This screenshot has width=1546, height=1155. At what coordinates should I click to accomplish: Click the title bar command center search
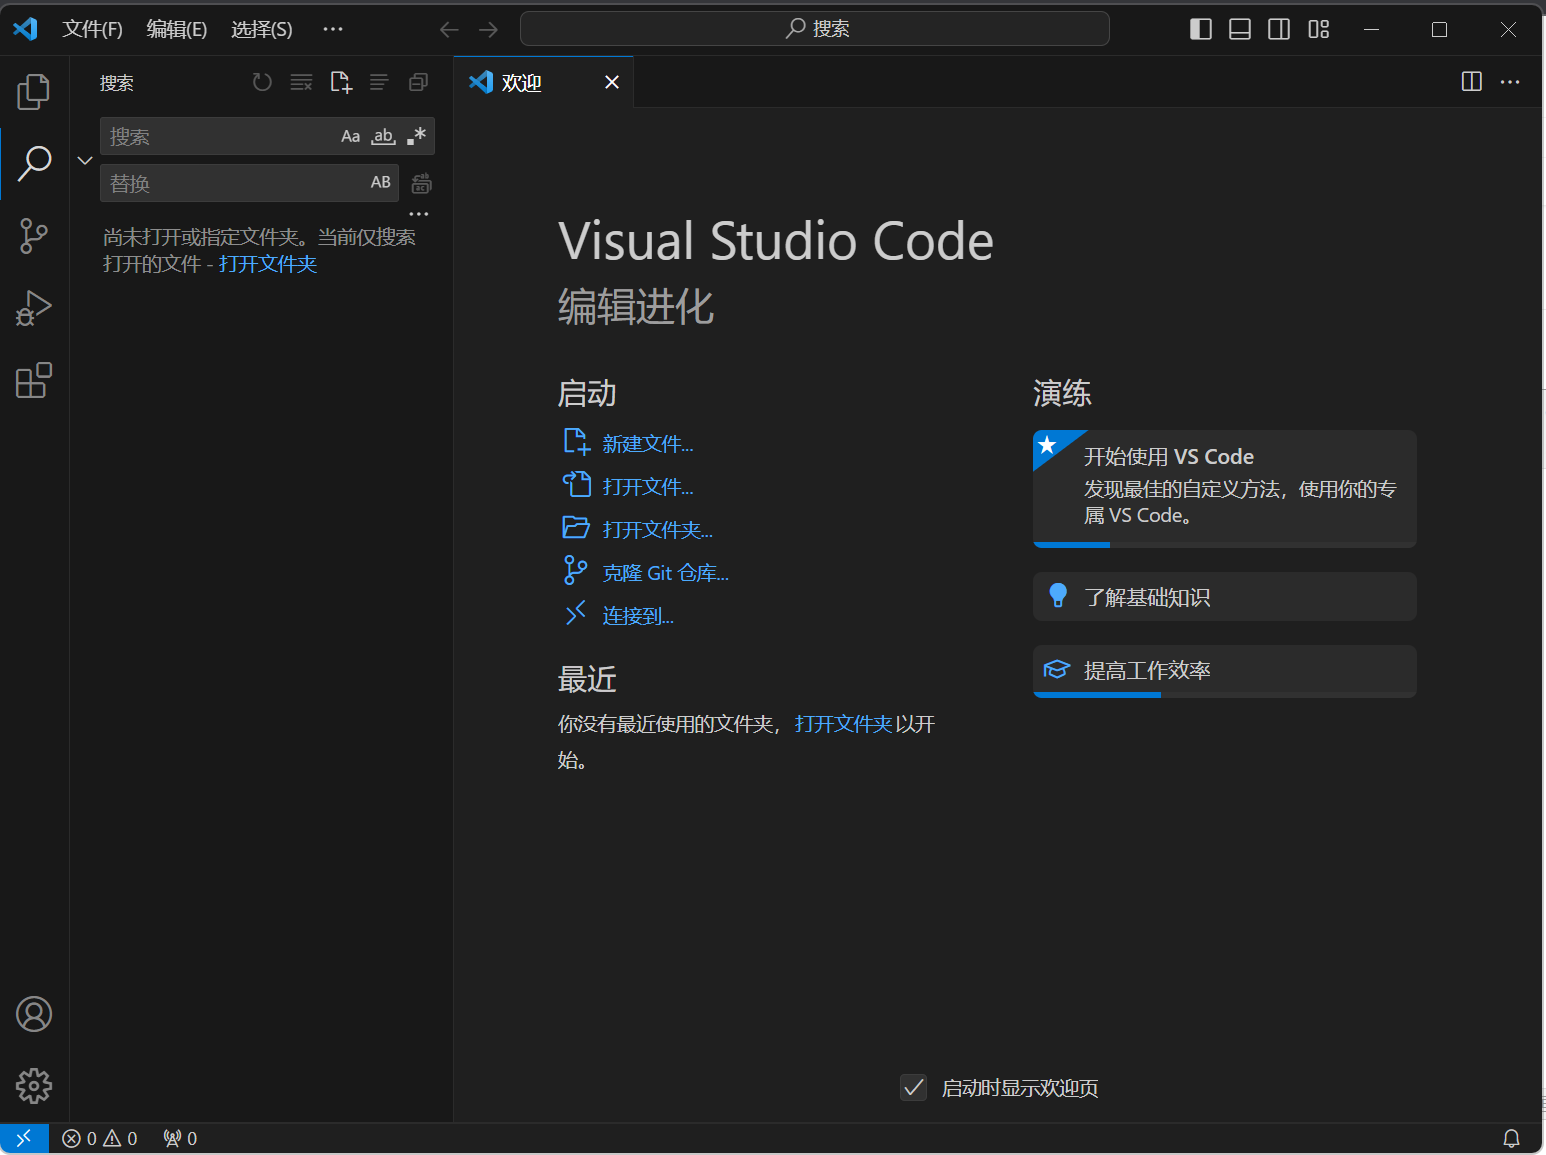pos(815,29)
